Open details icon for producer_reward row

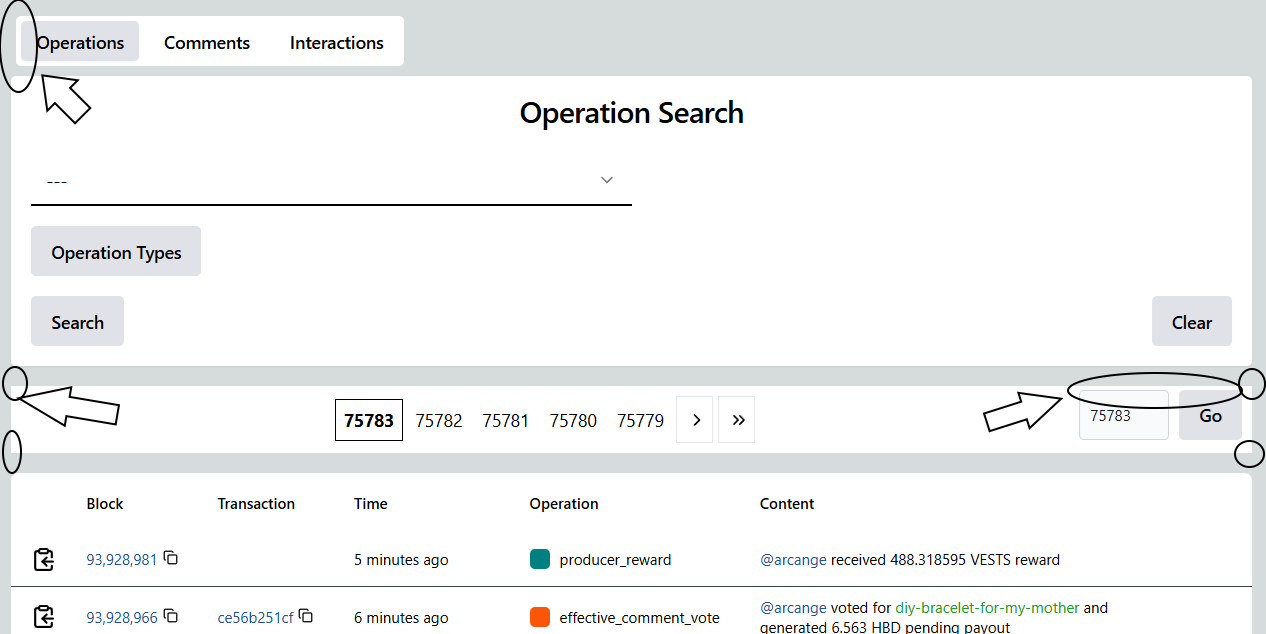43,560
